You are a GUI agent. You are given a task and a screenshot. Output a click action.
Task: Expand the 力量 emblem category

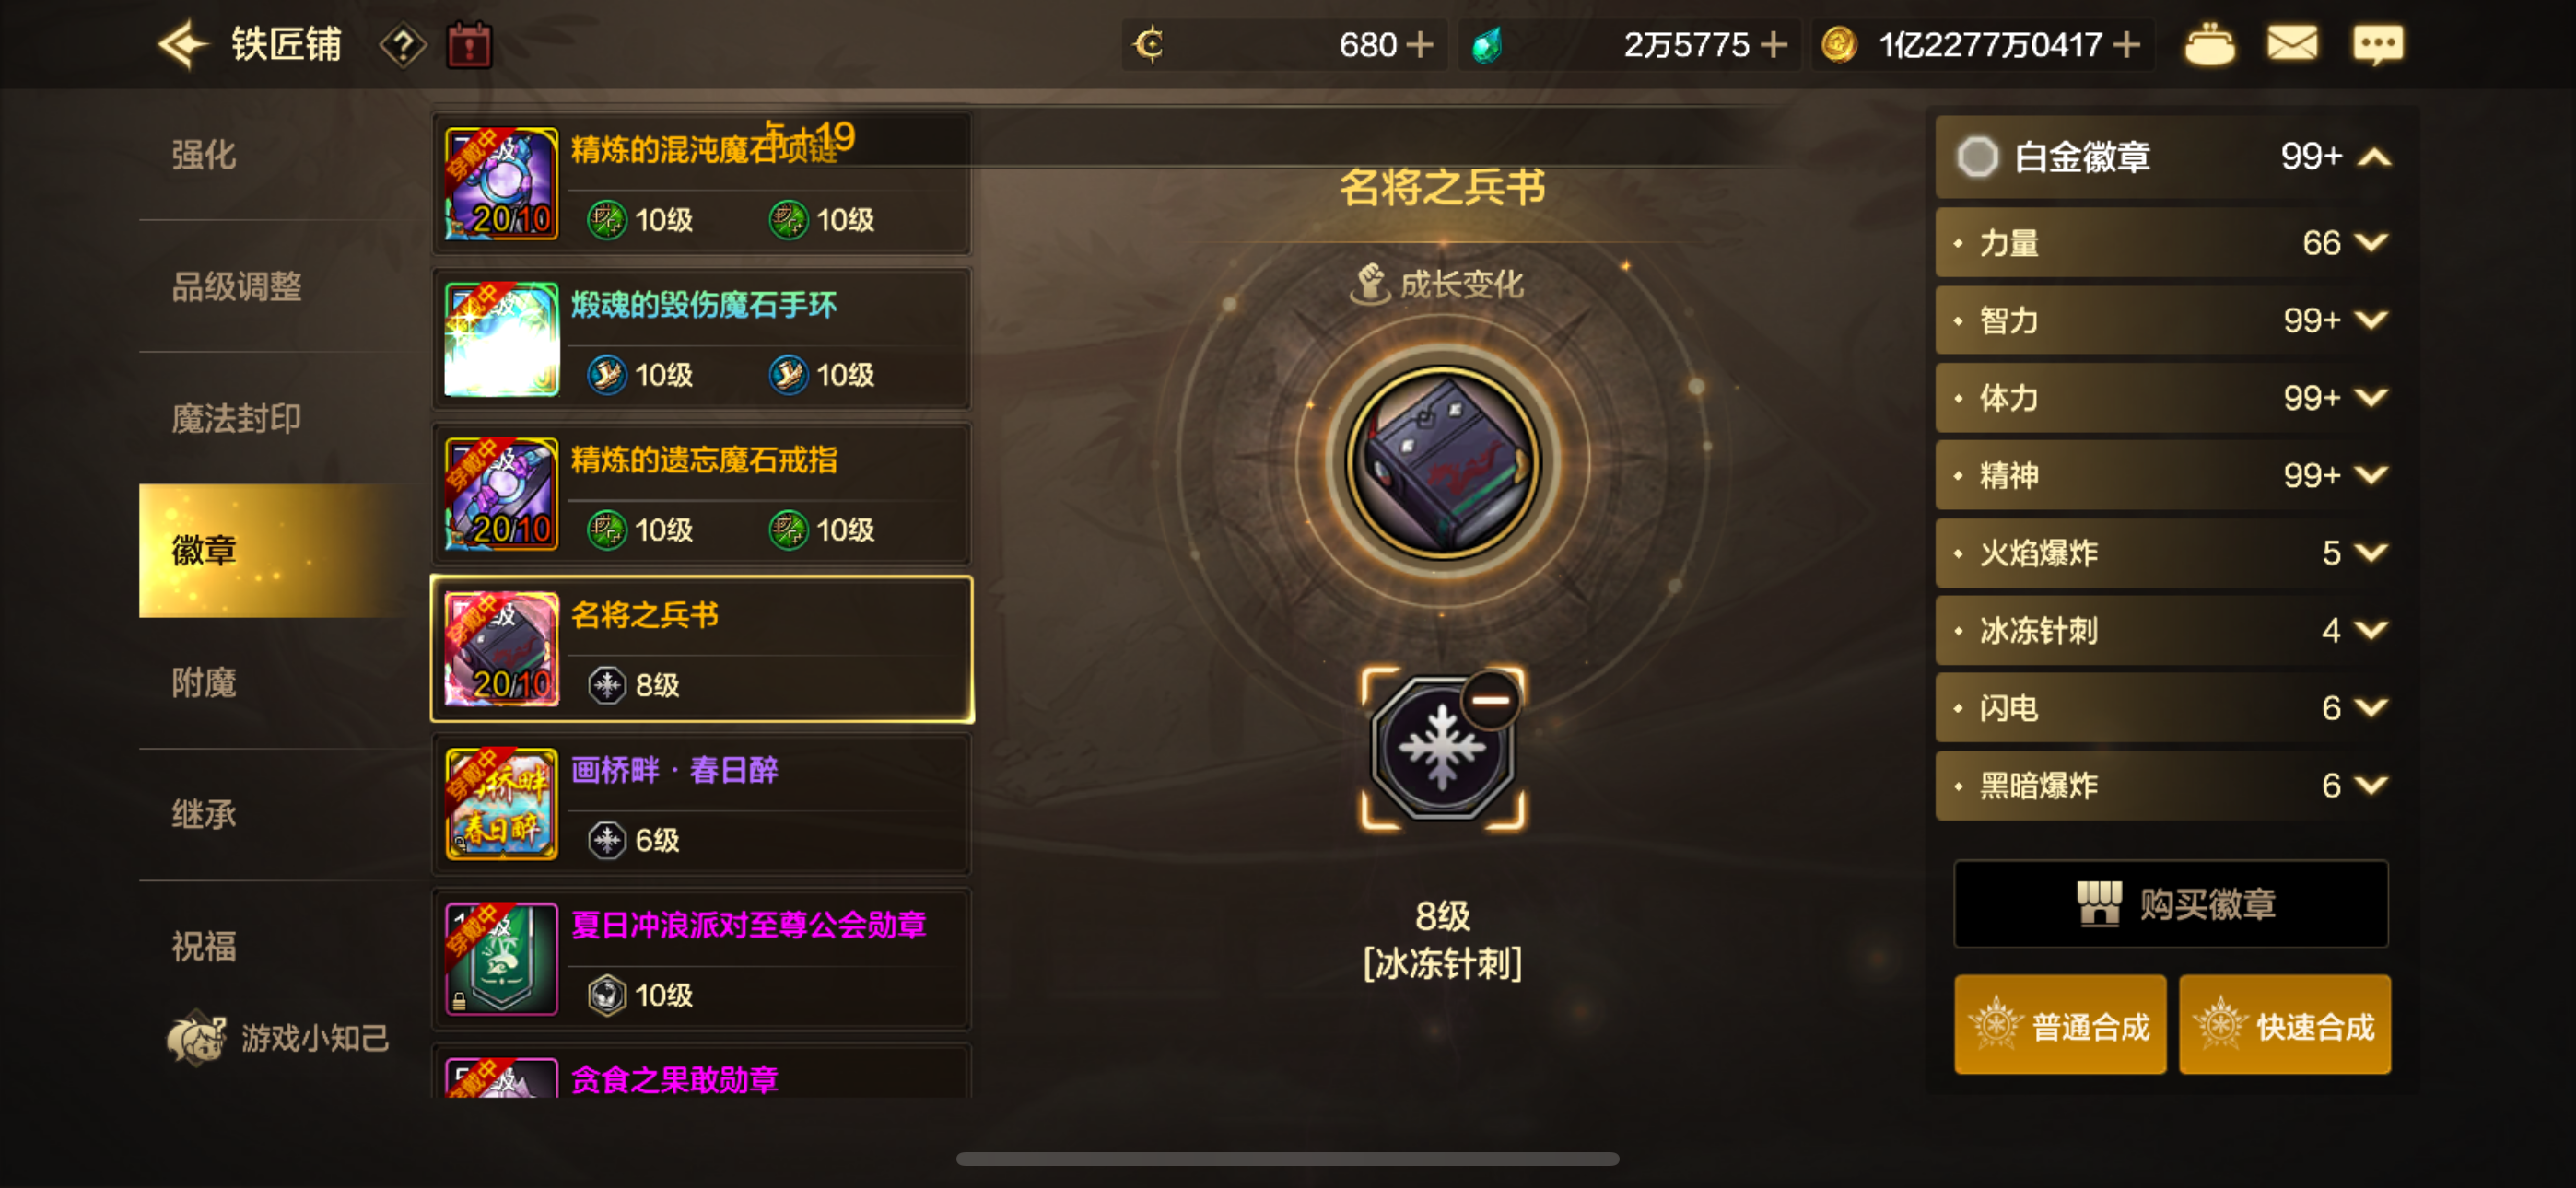point(2163,242)
